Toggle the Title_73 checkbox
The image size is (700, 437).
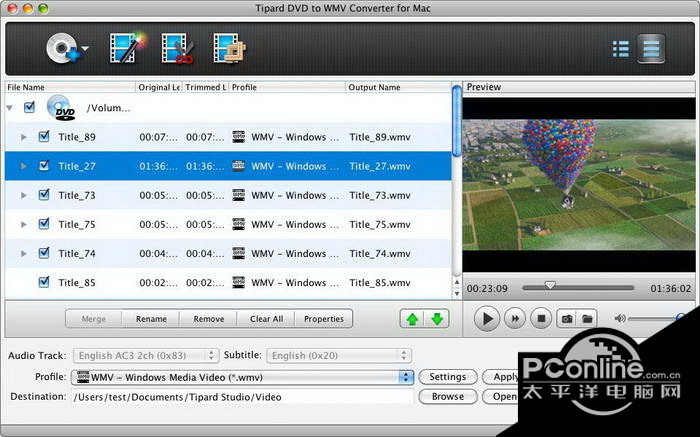tap(44, 195)
